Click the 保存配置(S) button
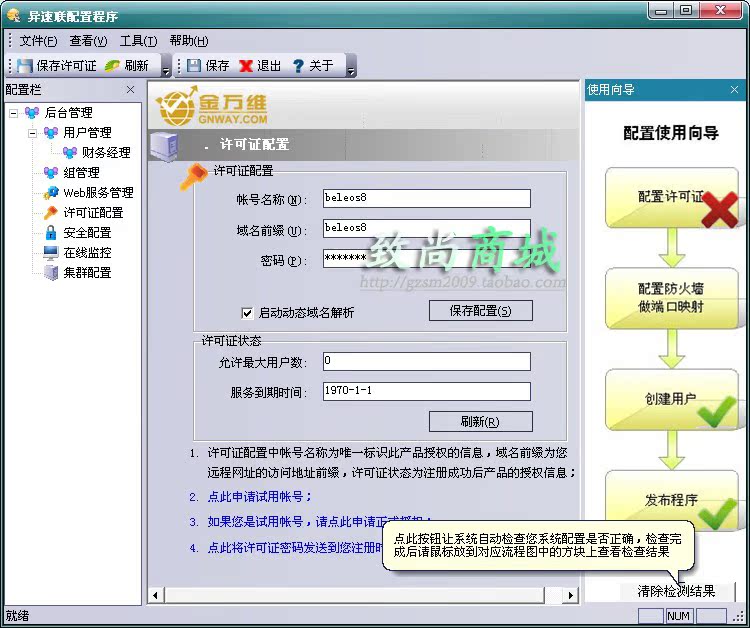This screenshot has width=750, height=628. click(x=481, y=311)
